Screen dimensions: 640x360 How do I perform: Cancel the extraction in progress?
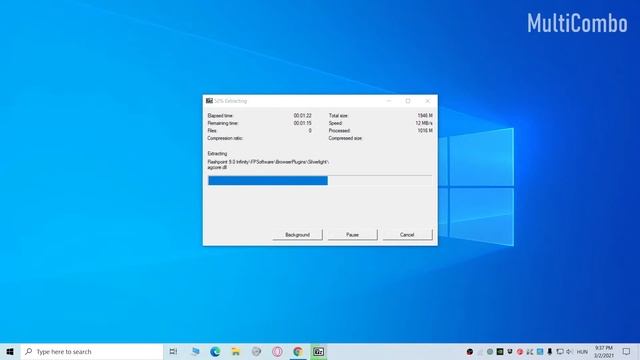coord(407,235)
